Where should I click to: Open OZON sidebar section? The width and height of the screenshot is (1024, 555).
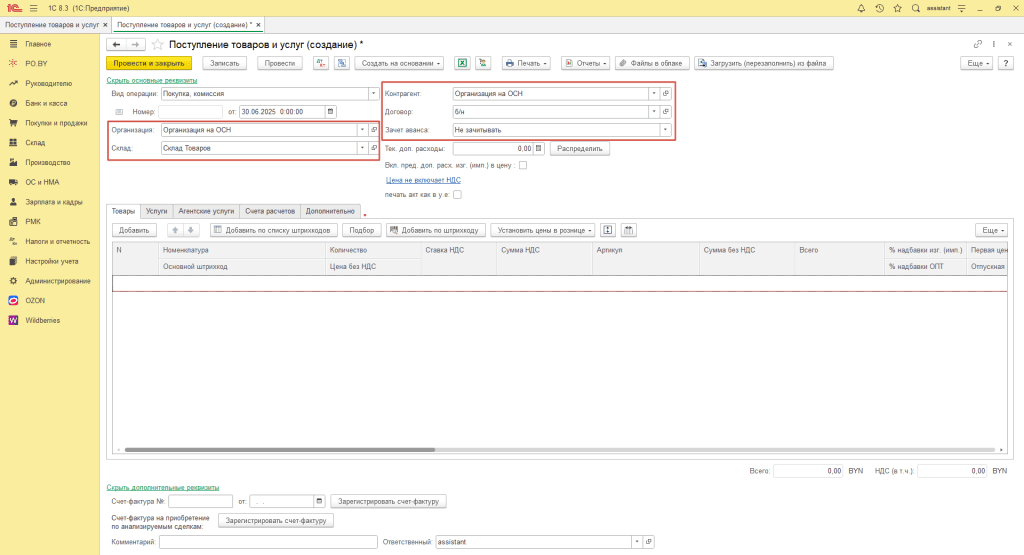click(x=35, y=301)
